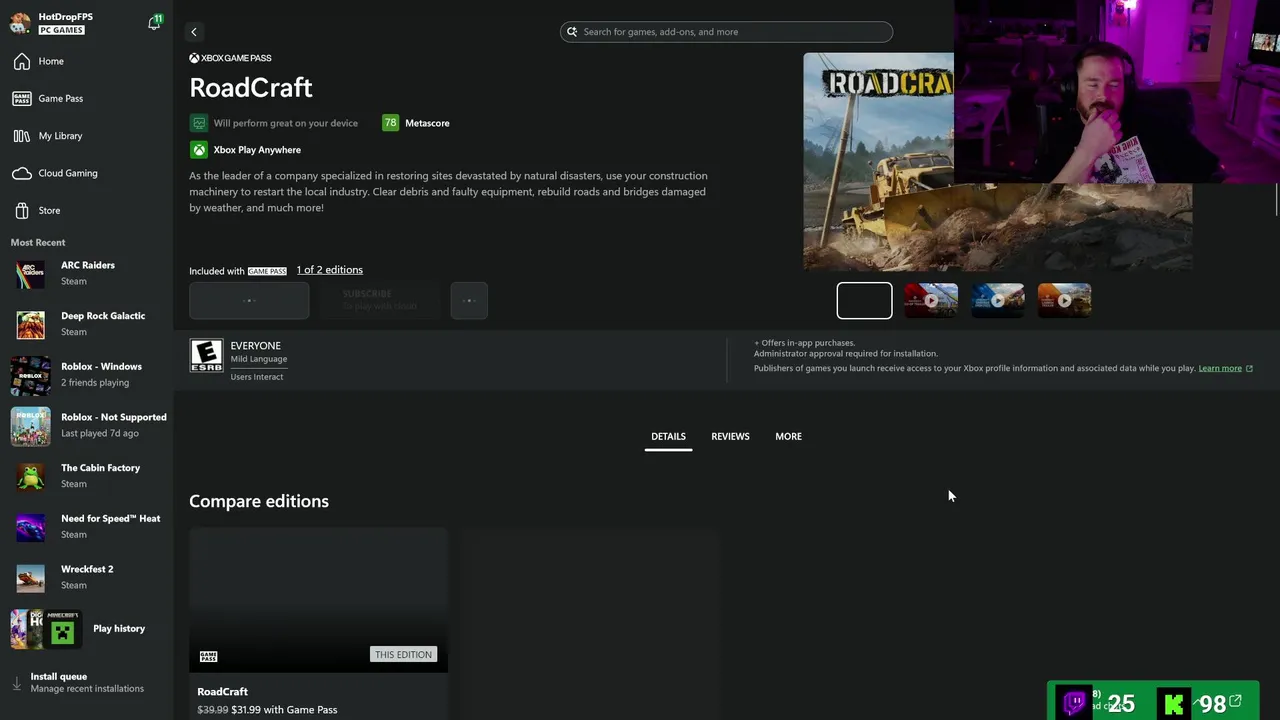
Task: Click the Xbox Game Pass logo label
Action: click(x=230, y=58)
